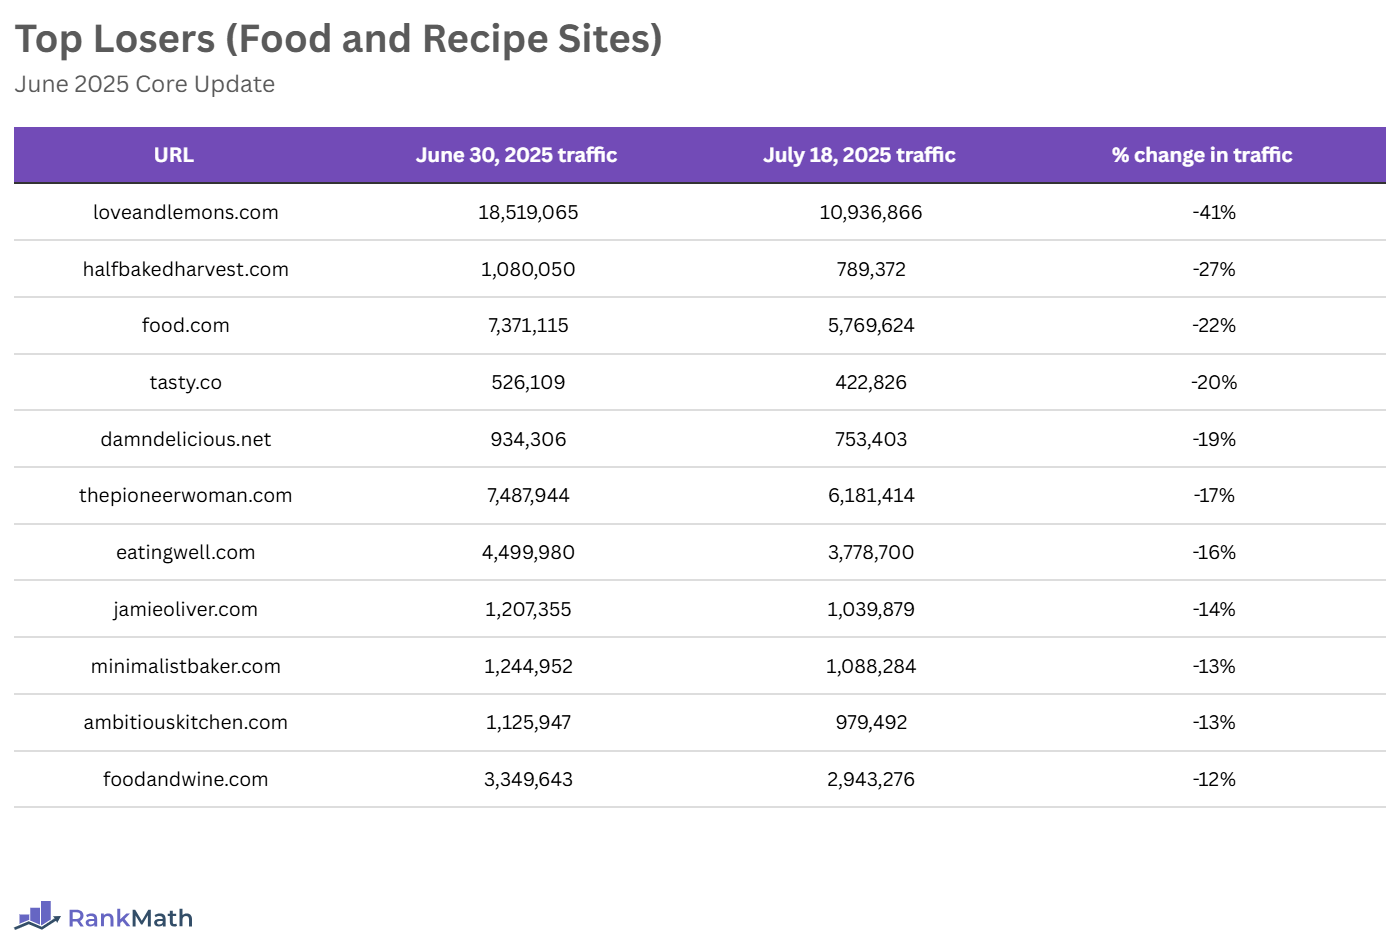Select the tasty.co cell
Screen dimensions: 1400x950
pyautogui.click(x=186, y=382)
